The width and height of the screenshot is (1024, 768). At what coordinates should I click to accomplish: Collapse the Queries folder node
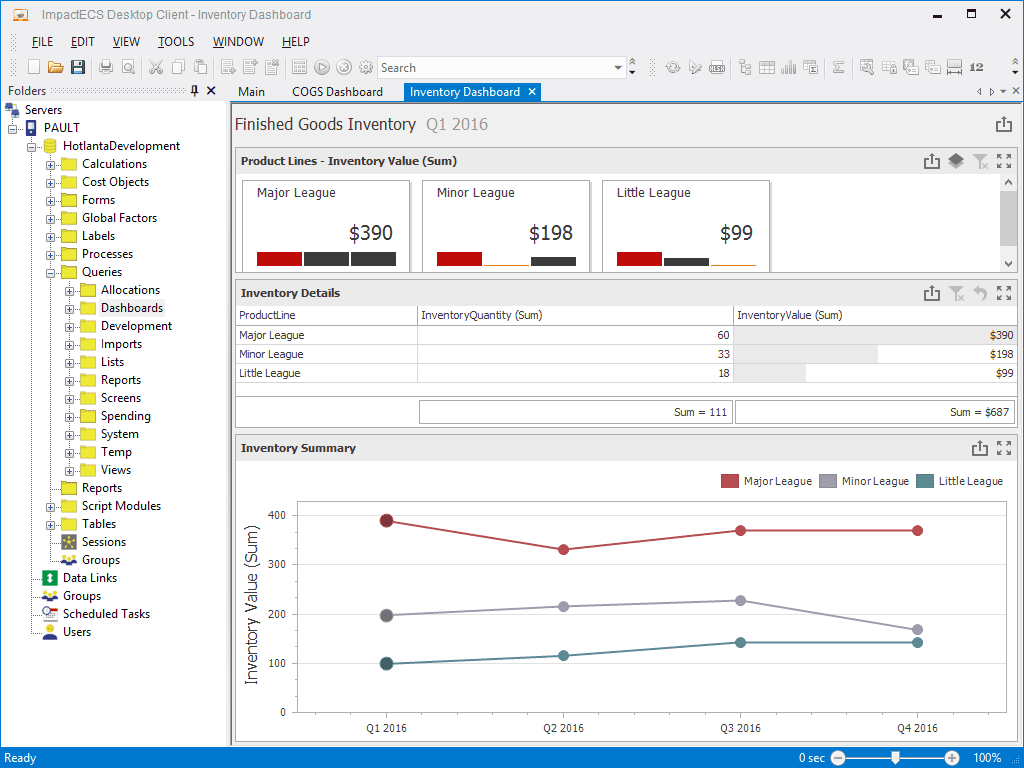50,272
